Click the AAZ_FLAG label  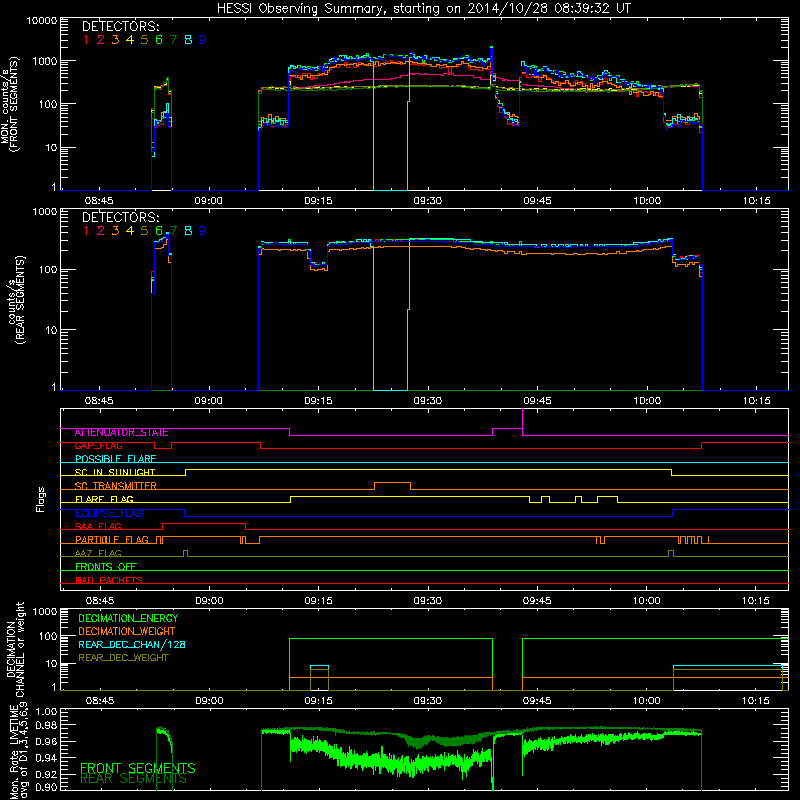pyautogui.click(x=98, y=554)
